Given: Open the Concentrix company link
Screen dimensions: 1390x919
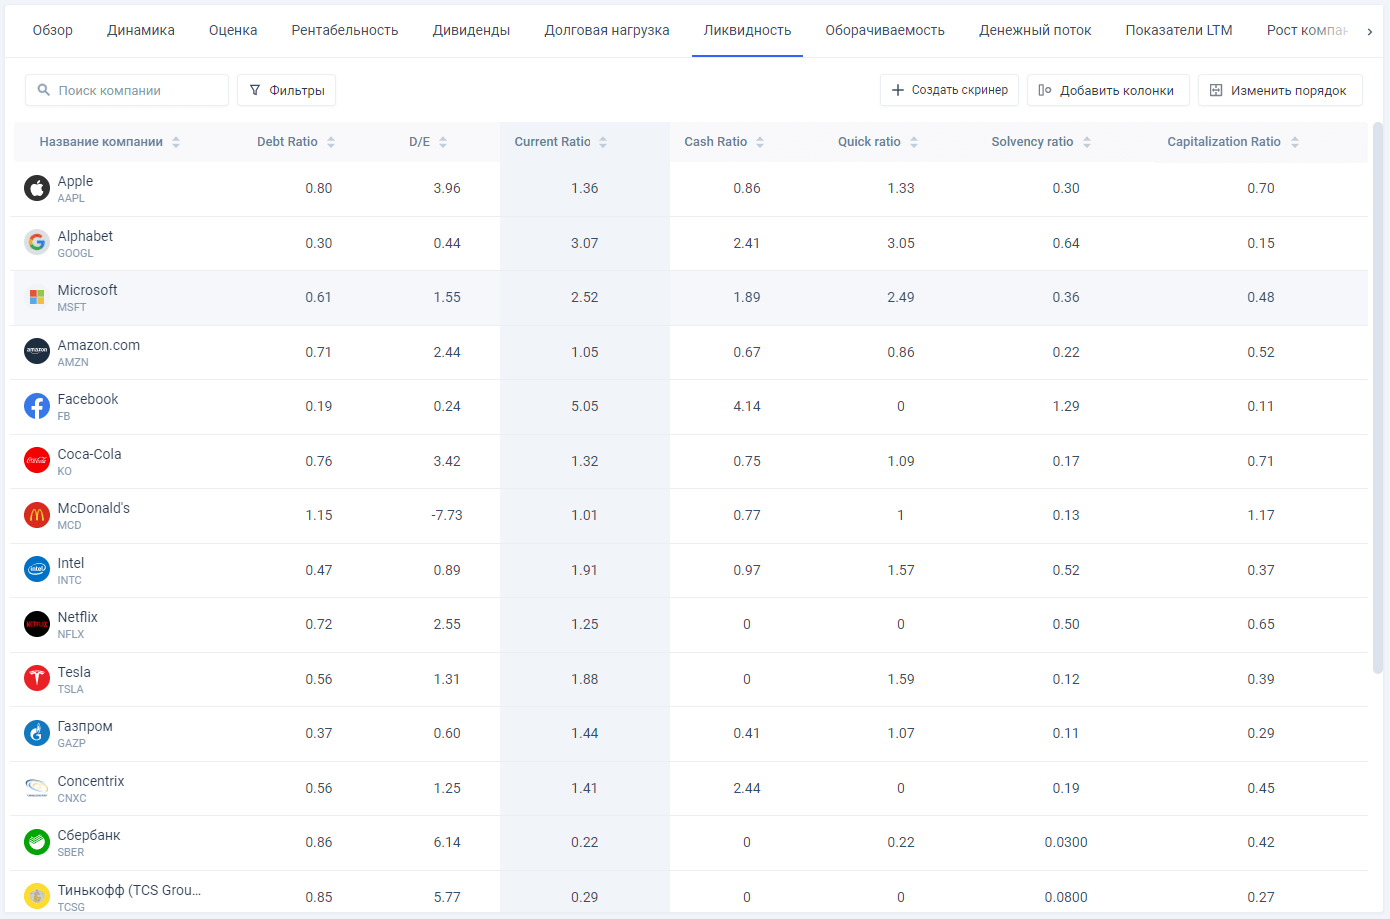Looking at the screenshot, I should pos(91,781).
